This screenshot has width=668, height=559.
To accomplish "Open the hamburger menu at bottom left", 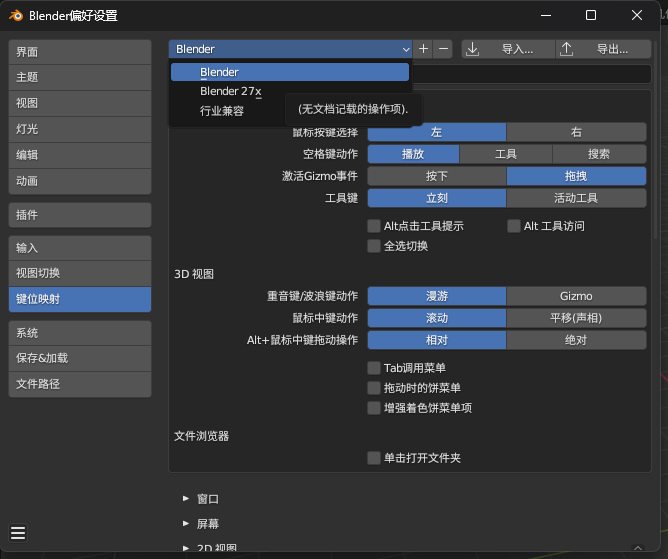I will pos(18,533).
